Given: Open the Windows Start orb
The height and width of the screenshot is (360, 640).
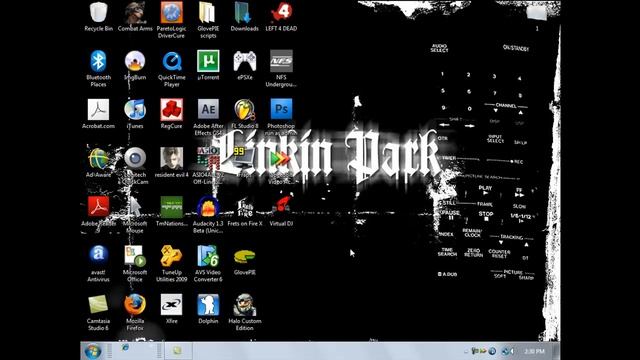Looking at the screenshot, I should pos(93,351).
